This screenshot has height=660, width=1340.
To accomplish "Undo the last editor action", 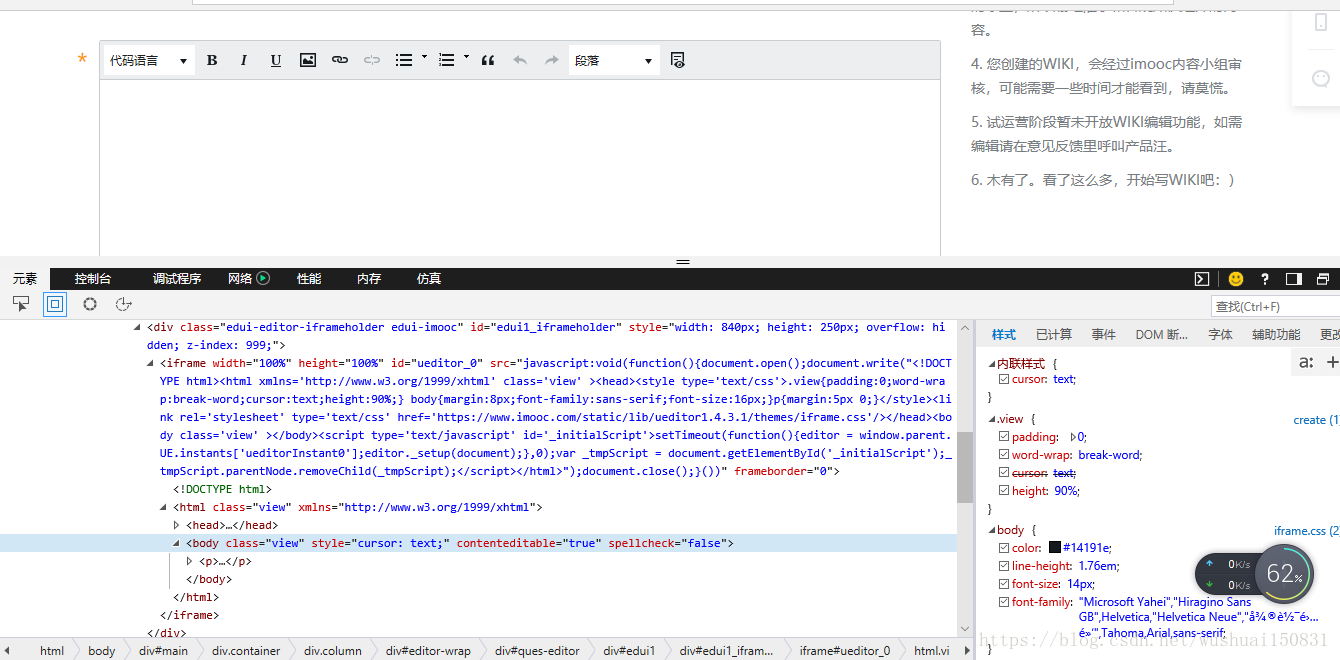I will 520,61.
